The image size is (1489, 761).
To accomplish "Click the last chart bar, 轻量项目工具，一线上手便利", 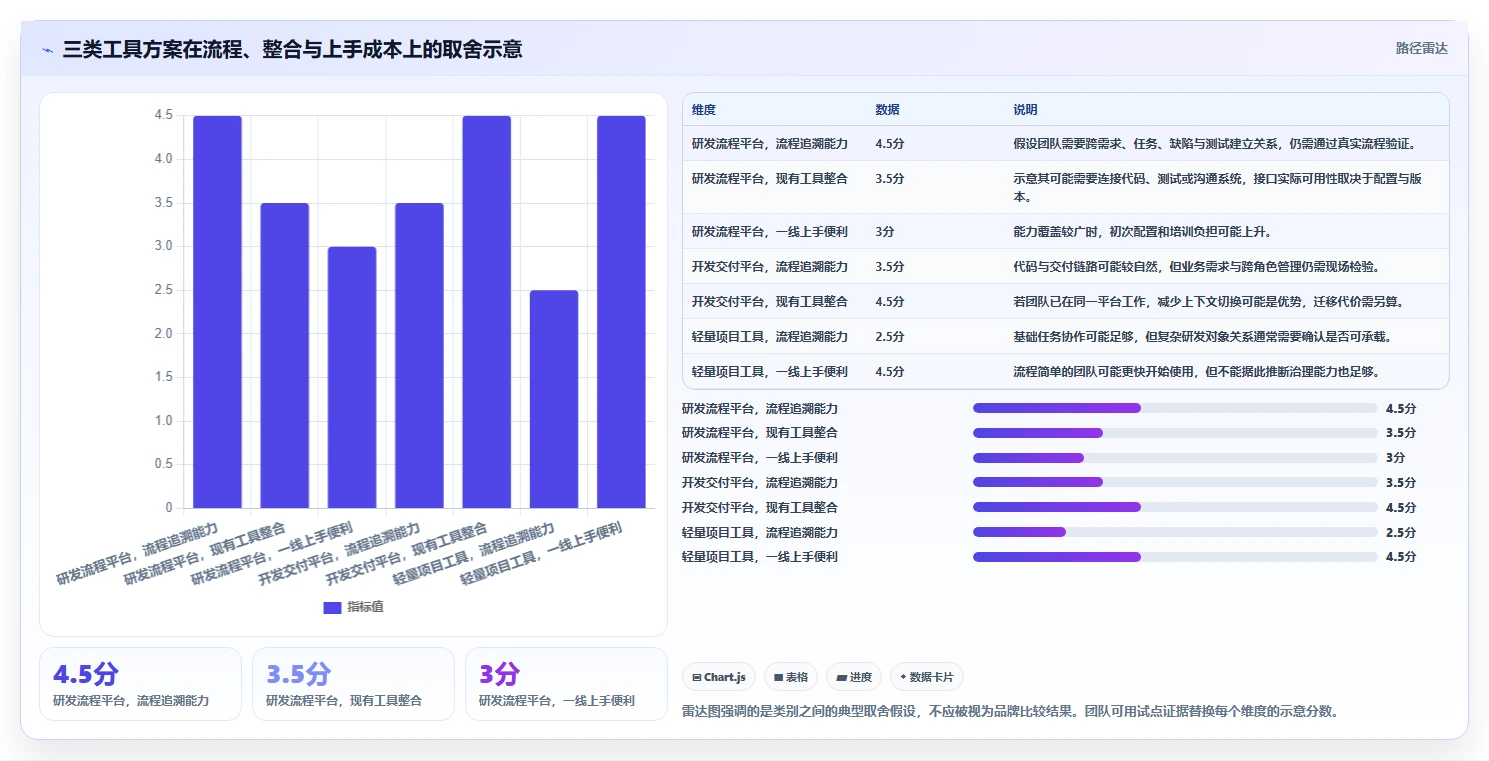I will pos(621,312).
